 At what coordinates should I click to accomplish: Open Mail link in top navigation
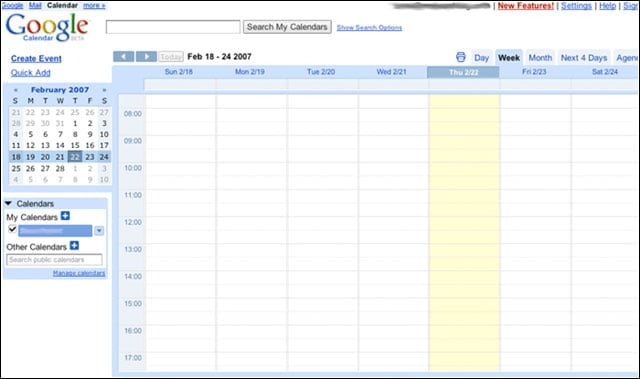[x=35, y=5]
